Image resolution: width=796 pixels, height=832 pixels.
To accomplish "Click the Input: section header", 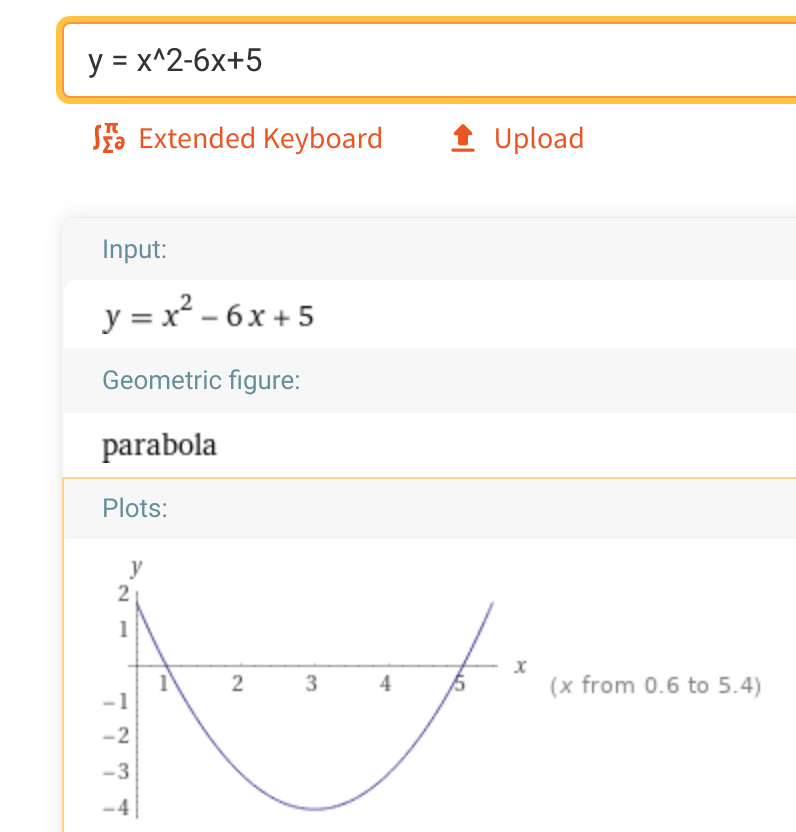I will (135, 249).
